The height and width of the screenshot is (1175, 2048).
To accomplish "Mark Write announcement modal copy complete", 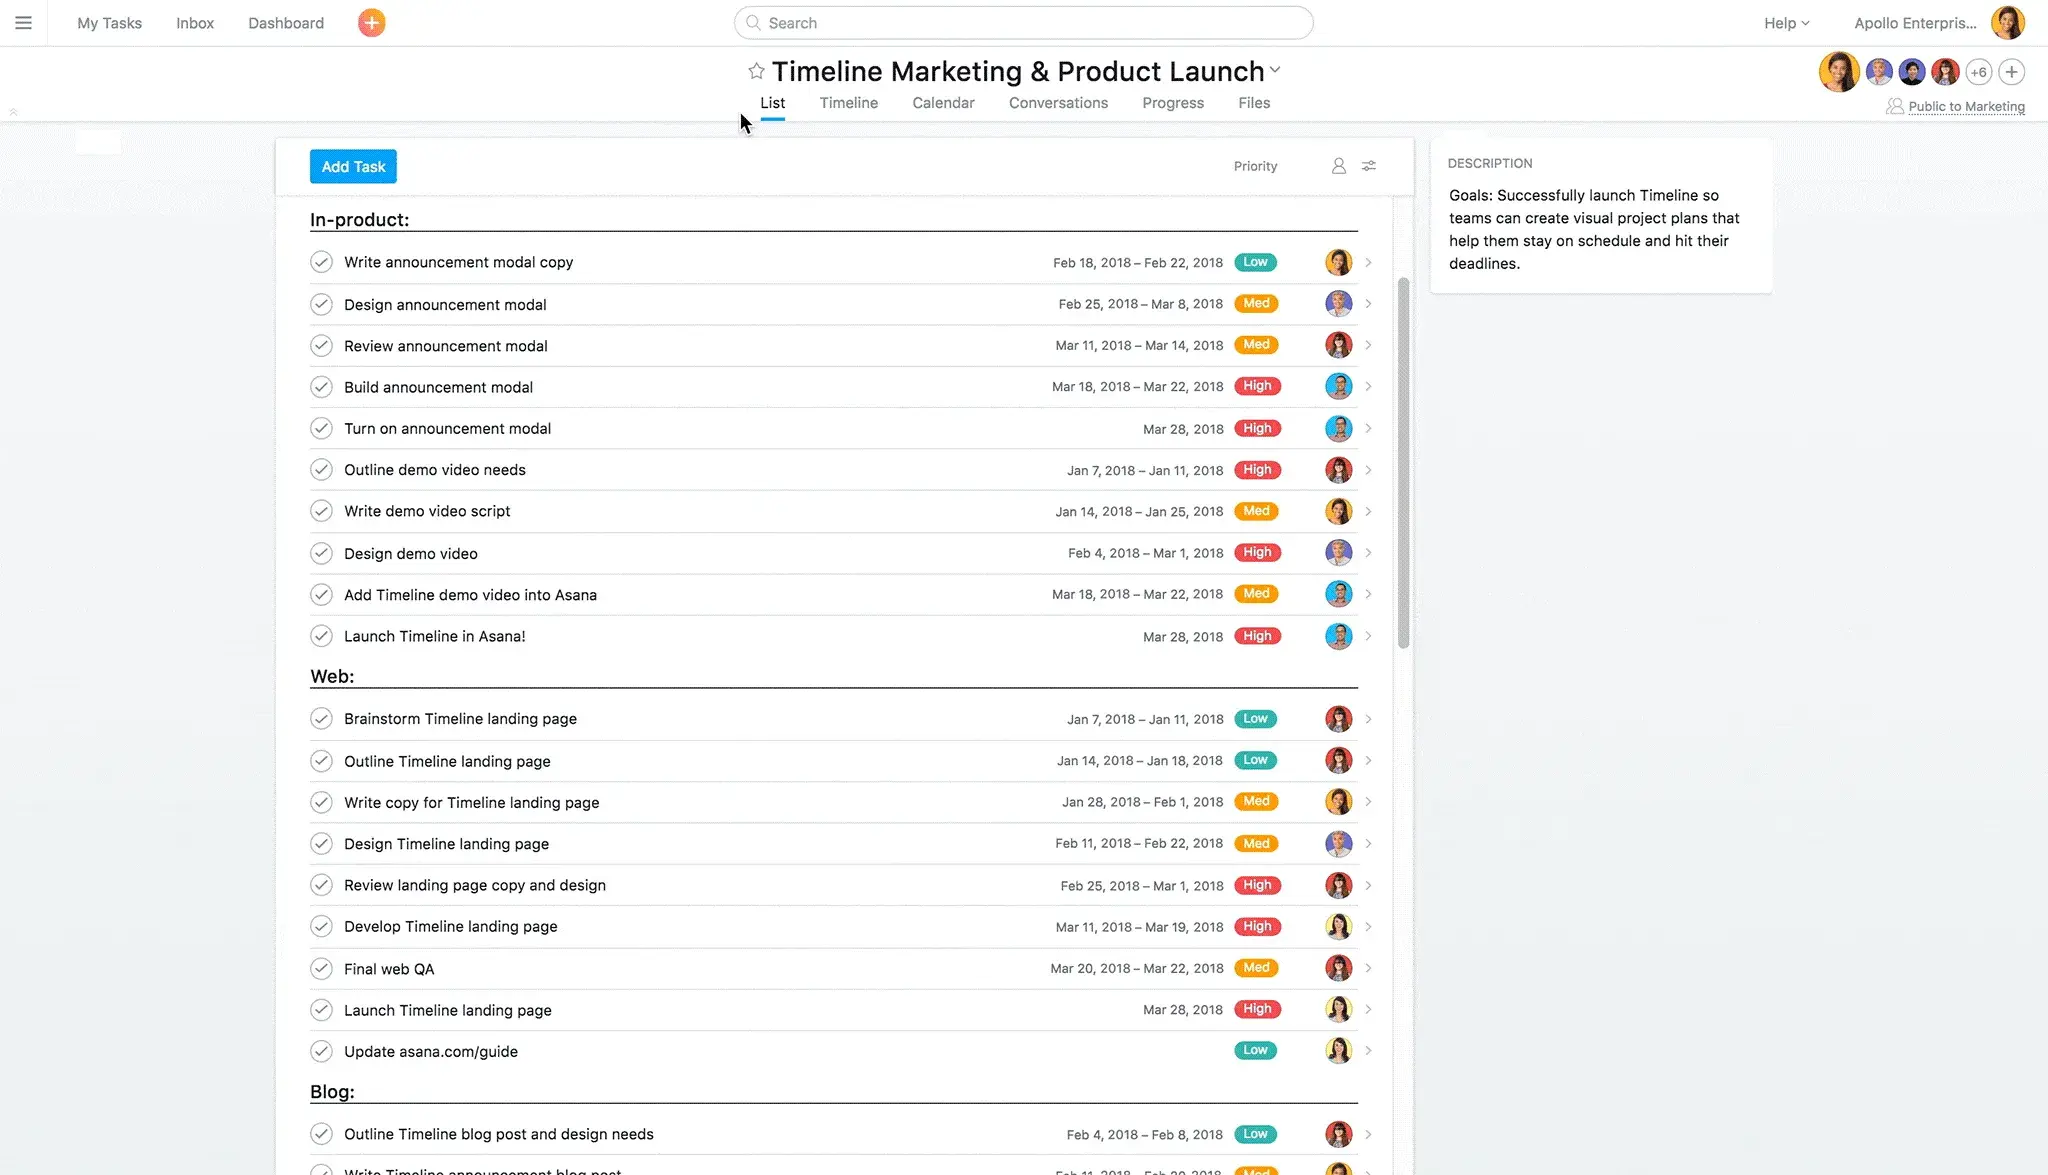I will pyautogui.click(x=321, y=262).
